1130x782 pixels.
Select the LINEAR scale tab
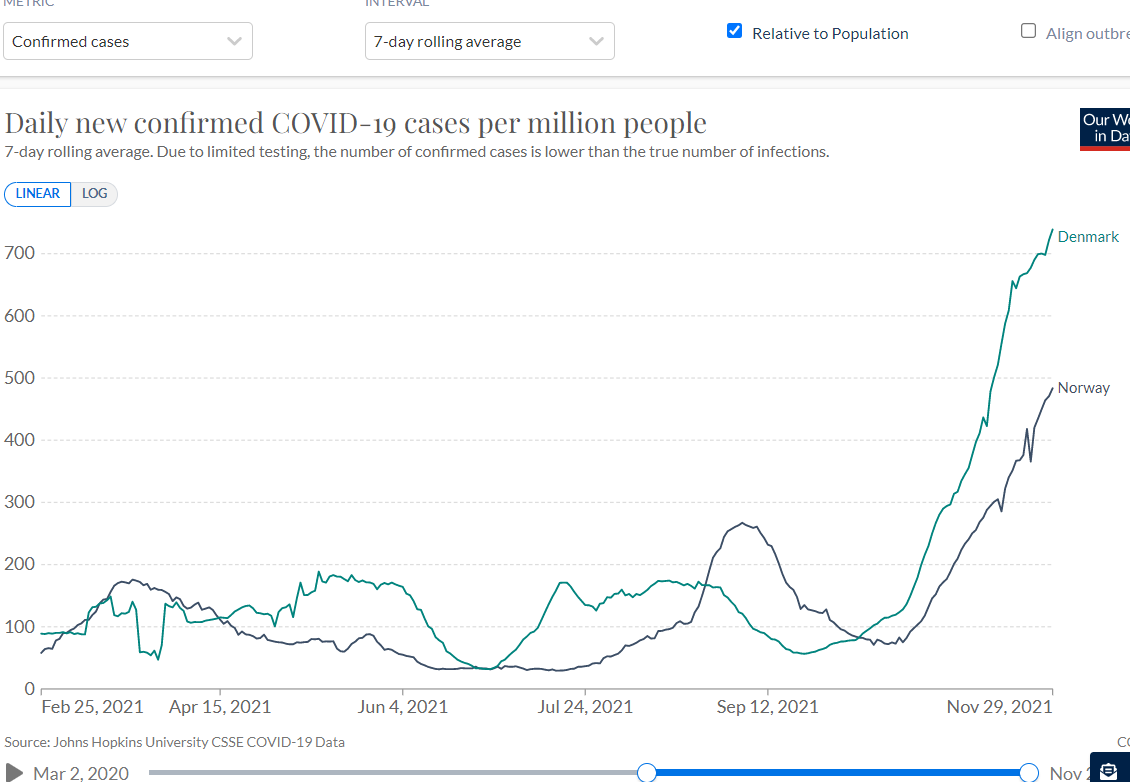37,194
